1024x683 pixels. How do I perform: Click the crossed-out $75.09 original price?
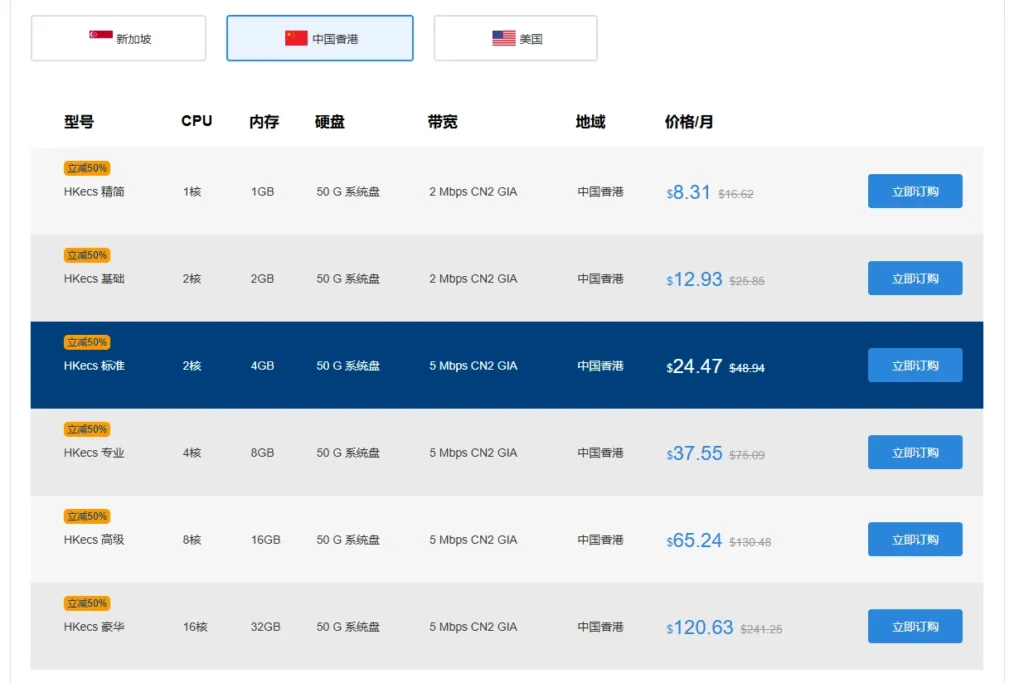pyautogui.click(x=747, y=455)
